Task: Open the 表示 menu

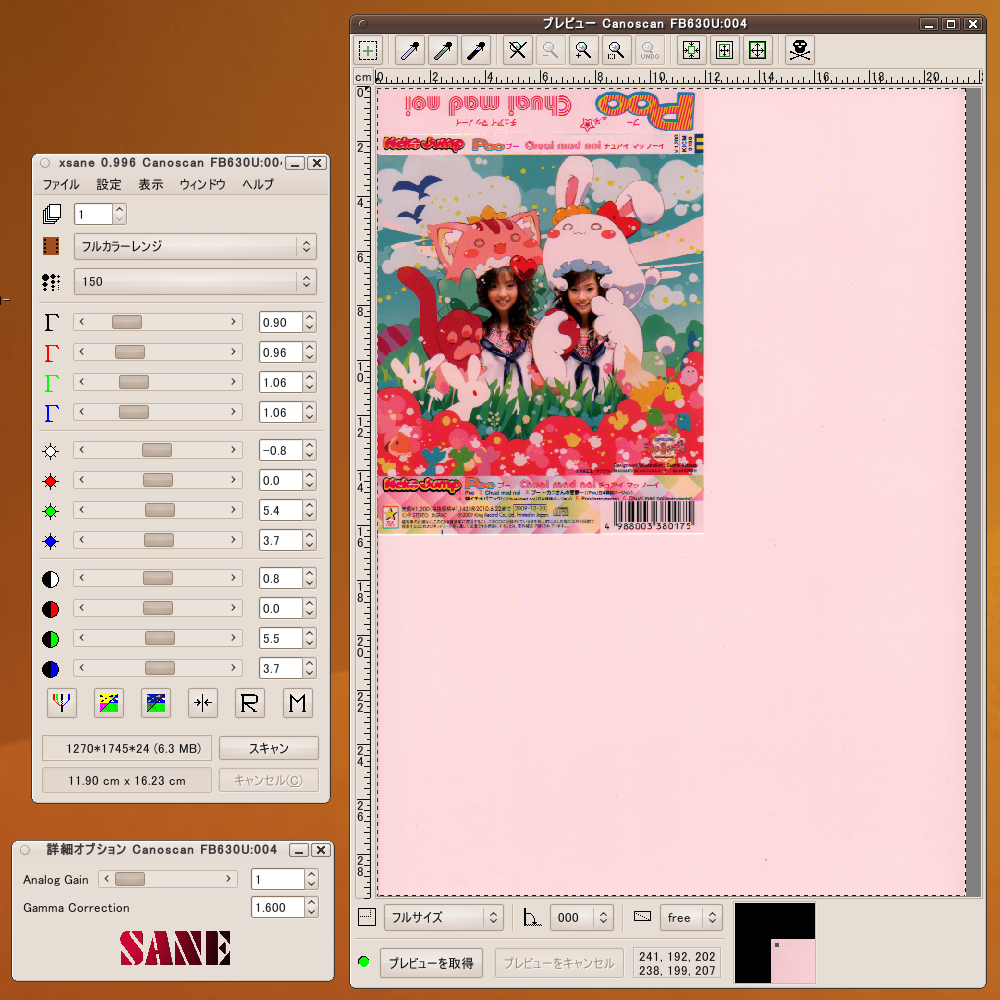Action: tap(151, 184)
